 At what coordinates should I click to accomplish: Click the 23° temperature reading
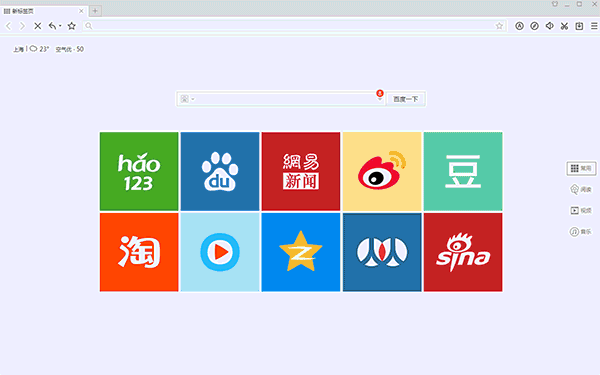(44, 49)
